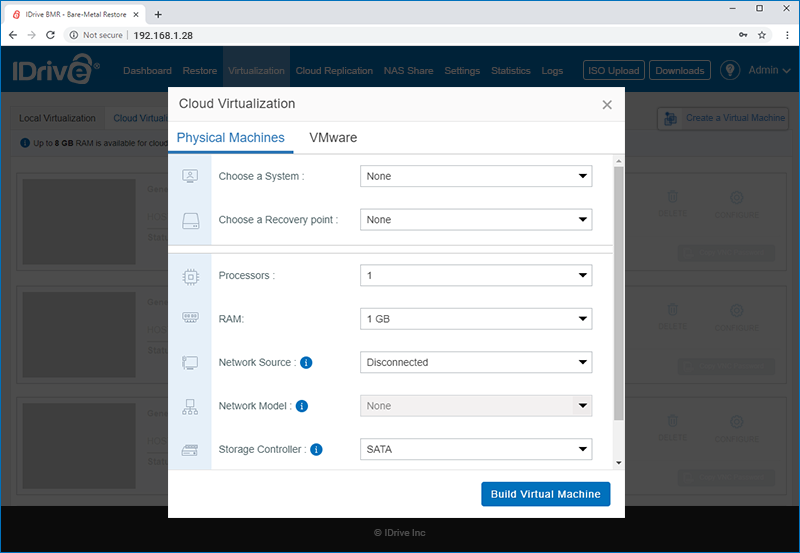Select the Local Virtualization tab

click(x=57, y=118)
